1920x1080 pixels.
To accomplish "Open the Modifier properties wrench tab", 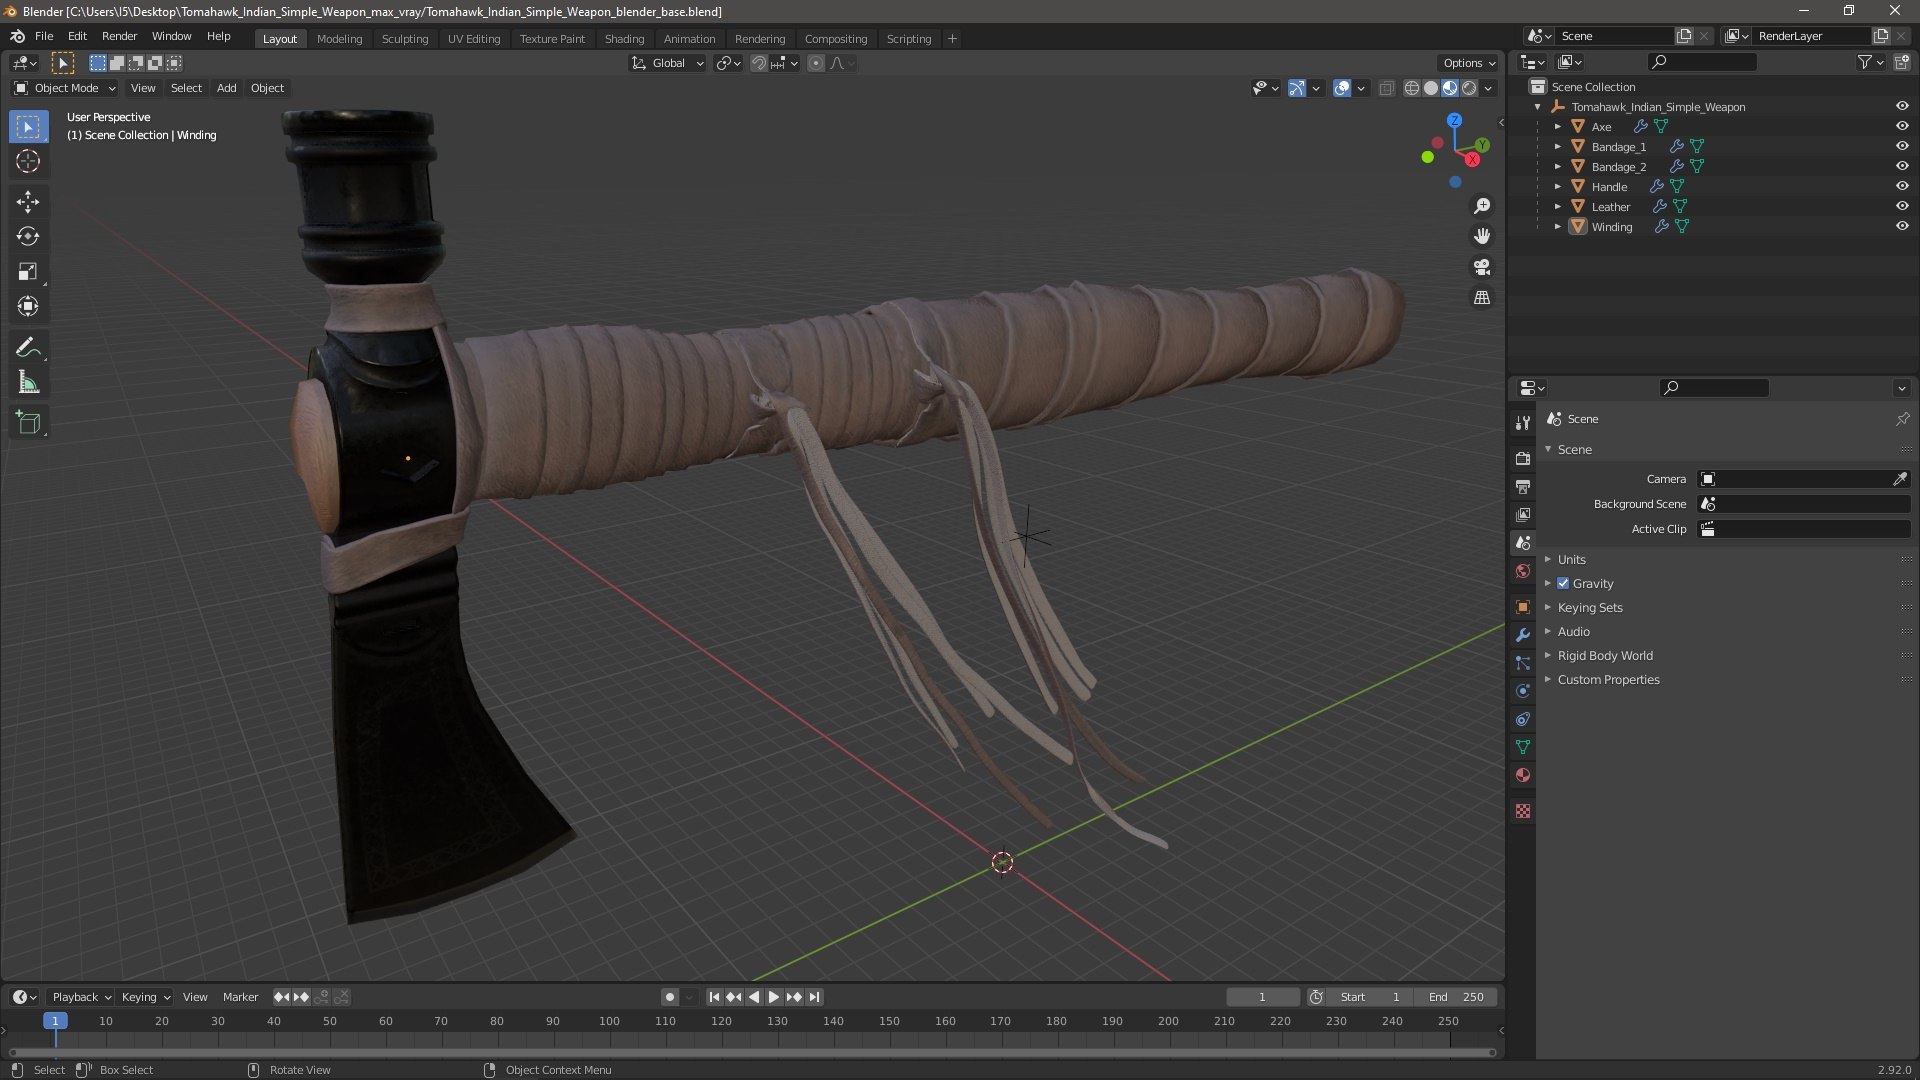I will 1523,635.
